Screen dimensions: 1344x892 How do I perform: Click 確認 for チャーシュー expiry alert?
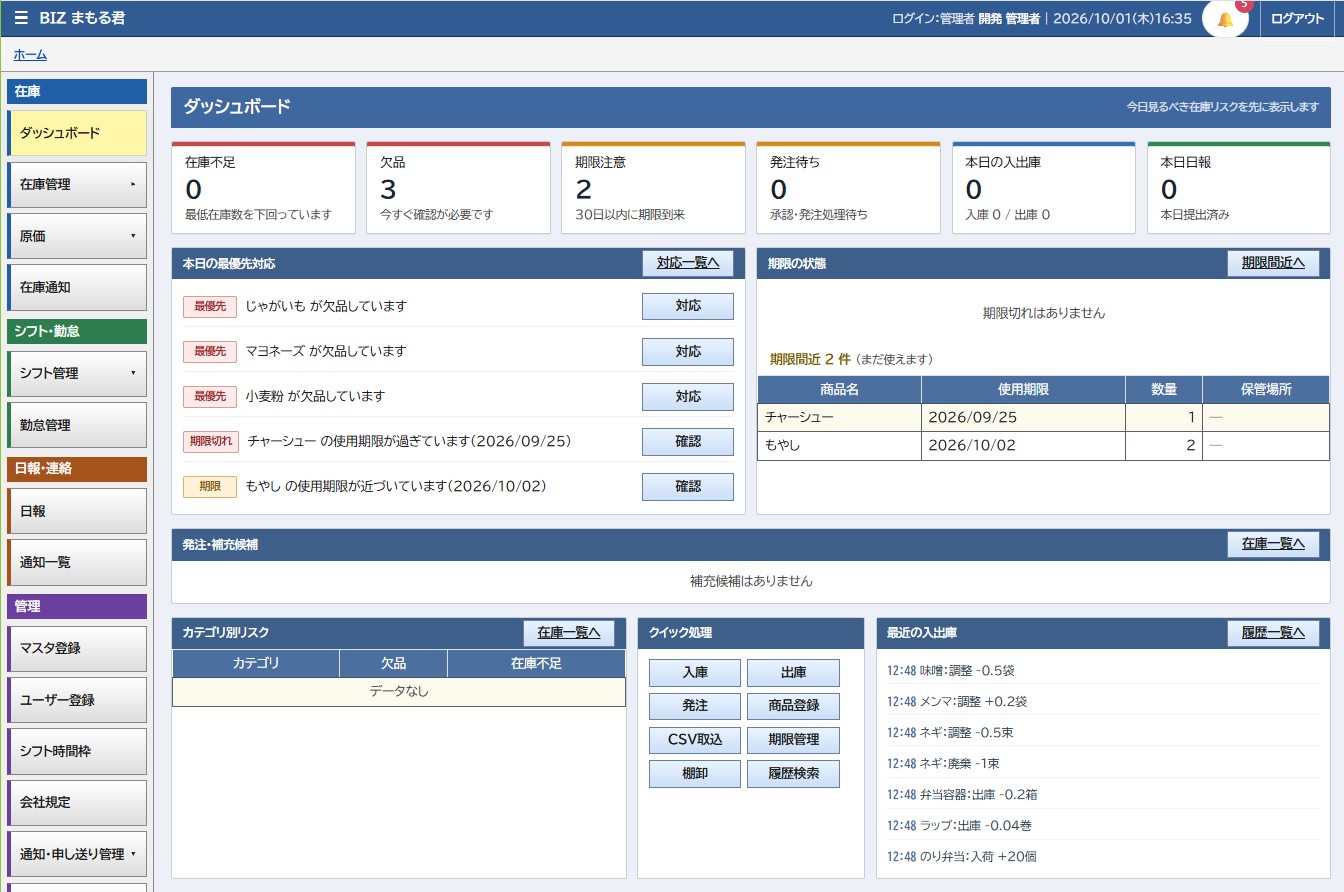688,441
